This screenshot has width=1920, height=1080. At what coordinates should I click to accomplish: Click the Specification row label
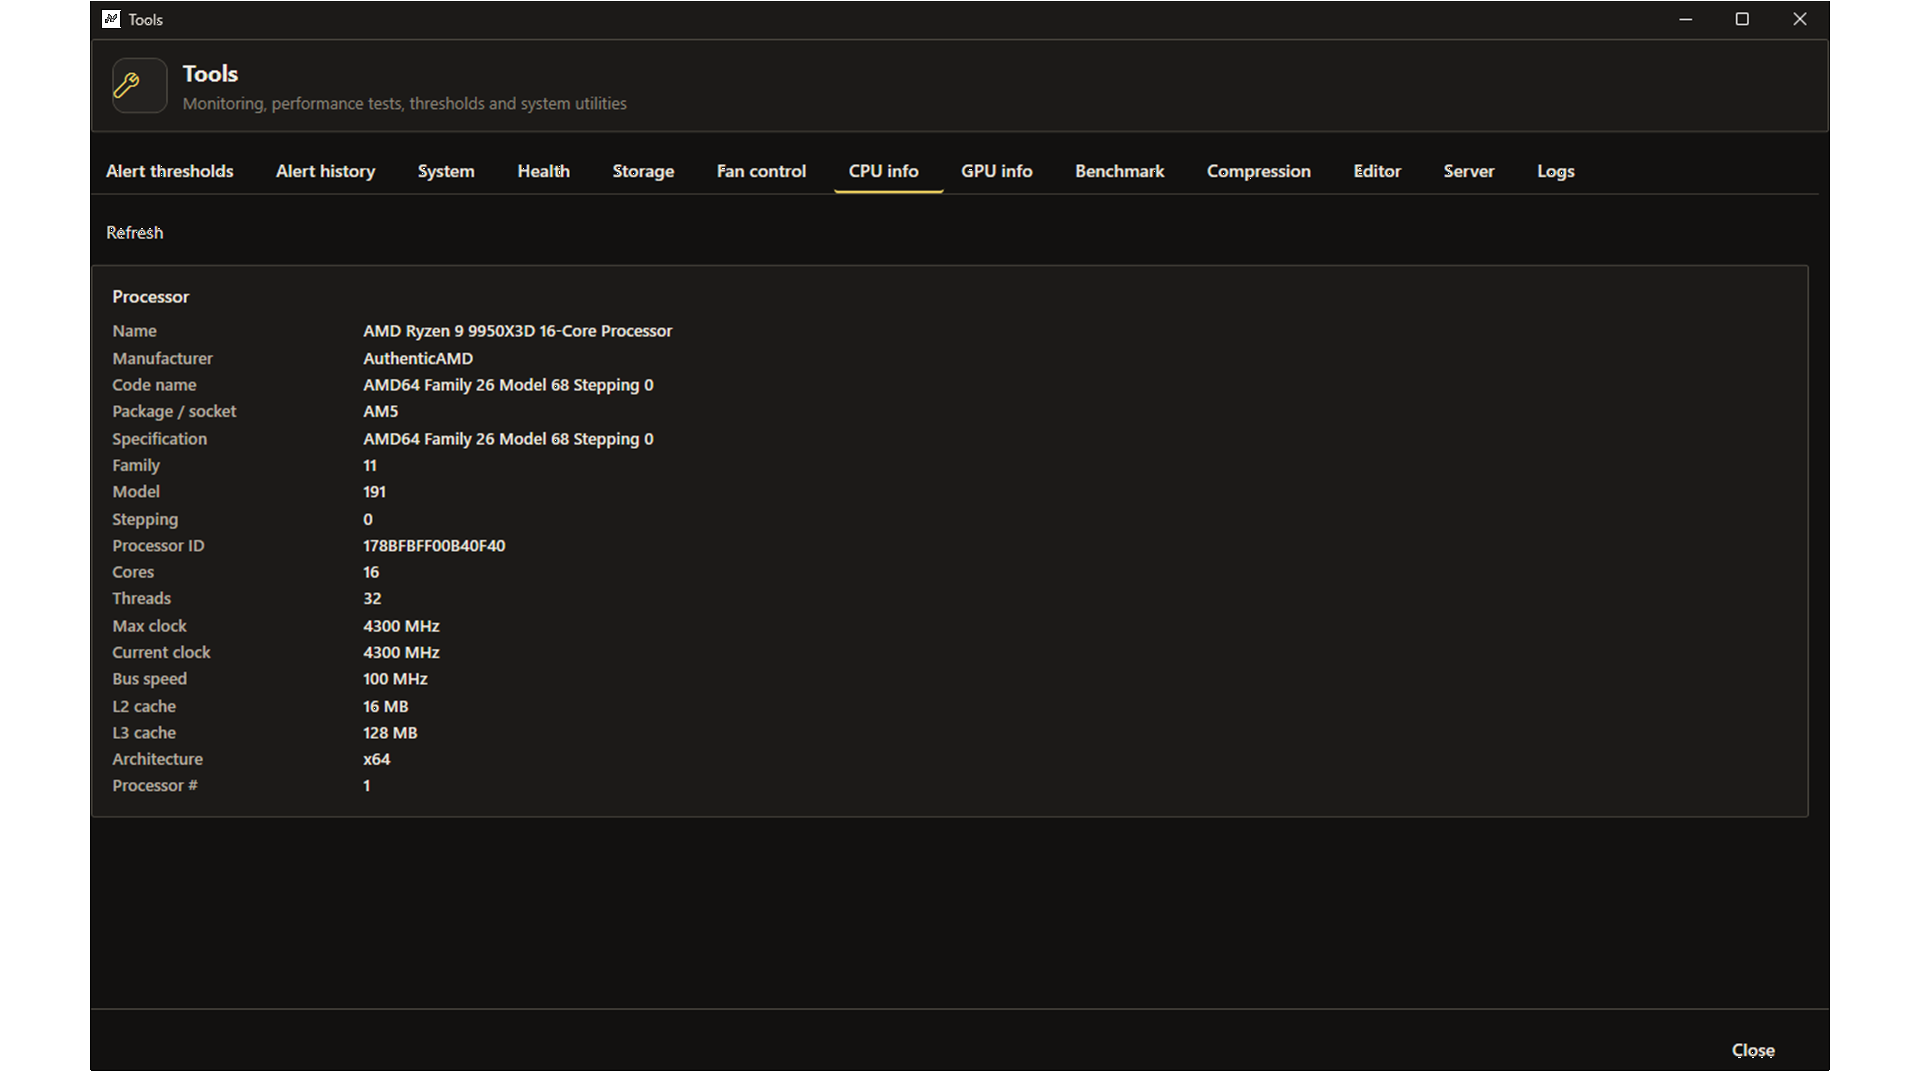point(159,439)
